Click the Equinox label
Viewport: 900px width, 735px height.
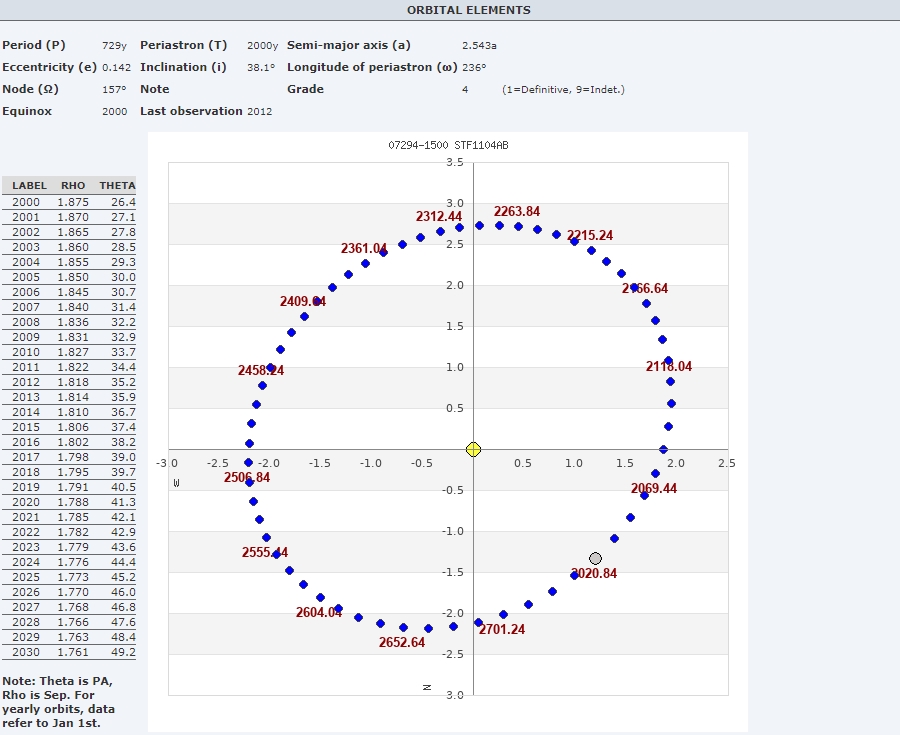27,111
